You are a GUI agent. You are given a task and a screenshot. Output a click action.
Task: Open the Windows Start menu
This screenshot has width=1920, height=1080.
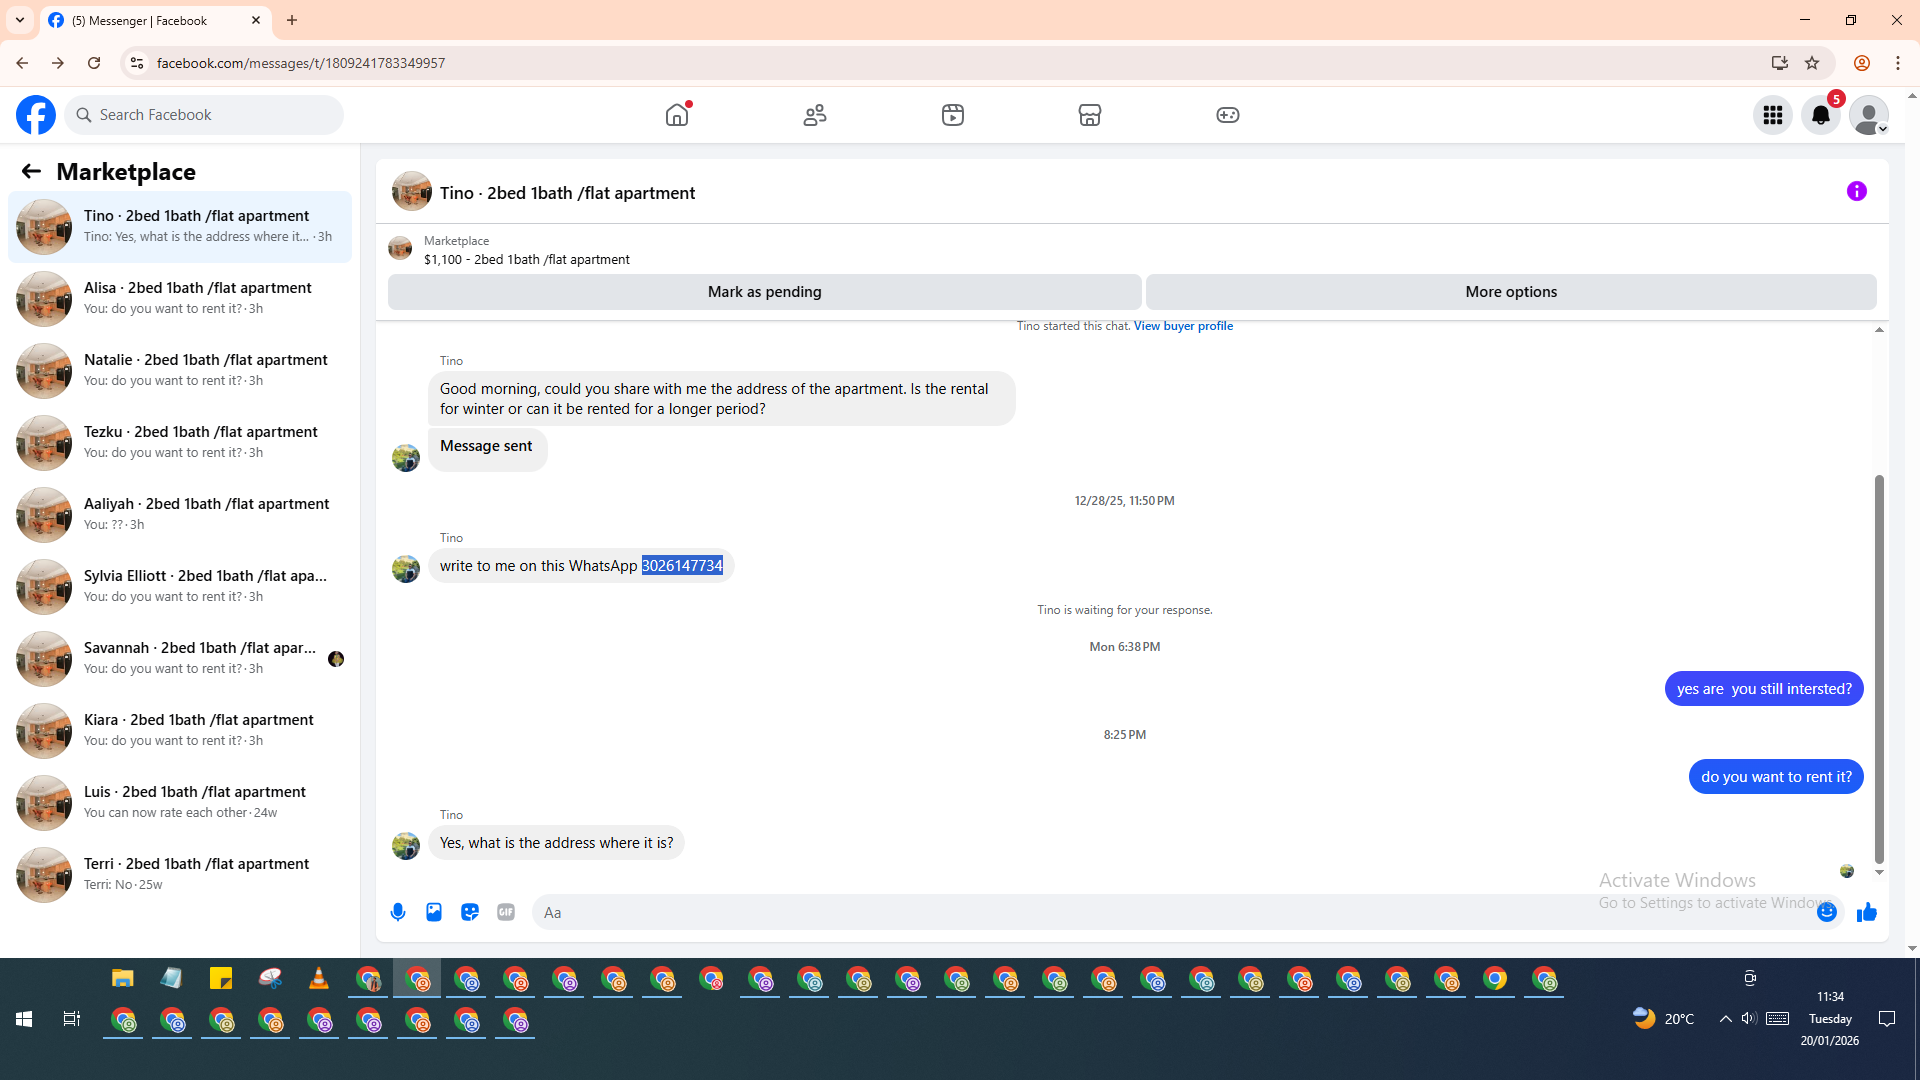pyautogui.click(x=24, y=1019)
